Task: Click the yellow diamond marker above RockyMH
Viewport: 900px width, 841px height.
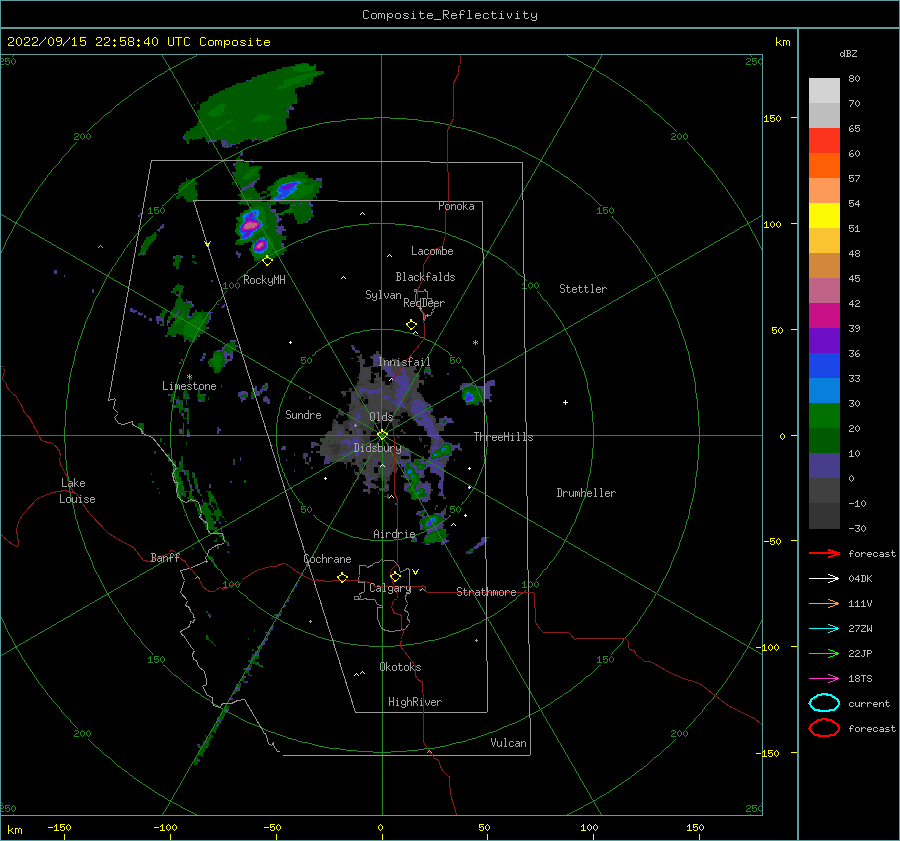Action: coord(267,261)
